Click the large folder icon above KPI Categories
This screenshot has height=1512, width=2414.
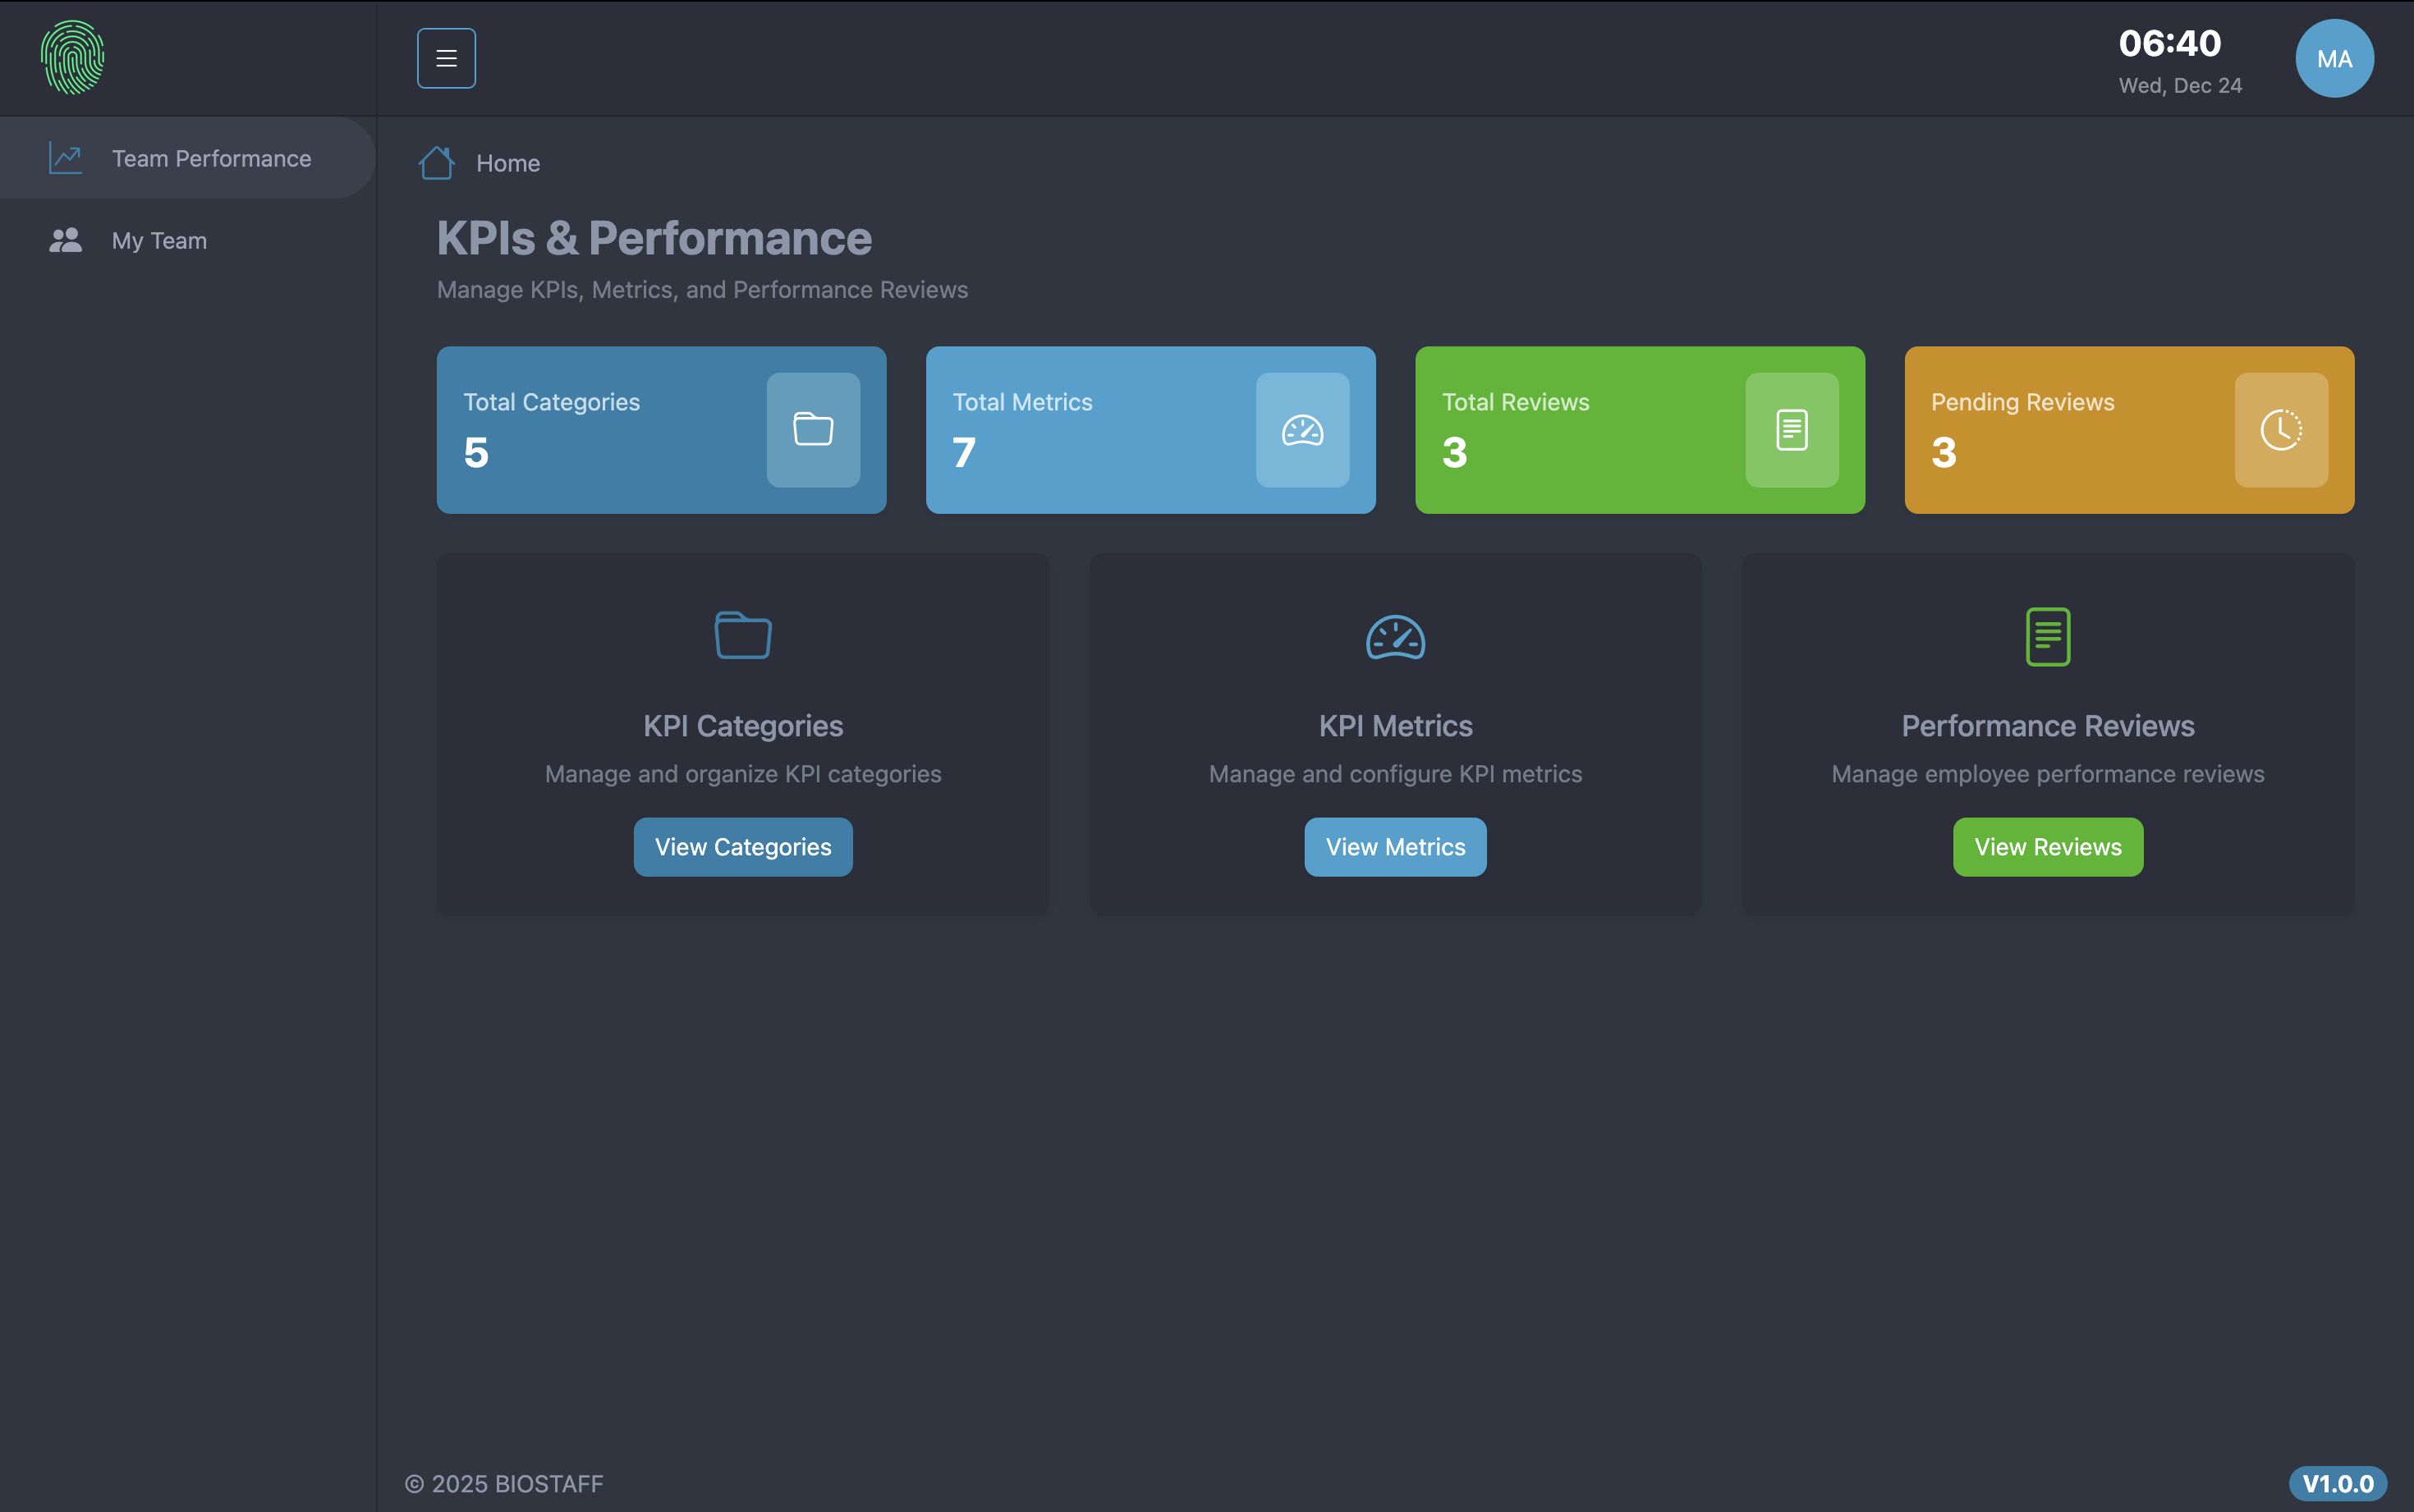743,636
